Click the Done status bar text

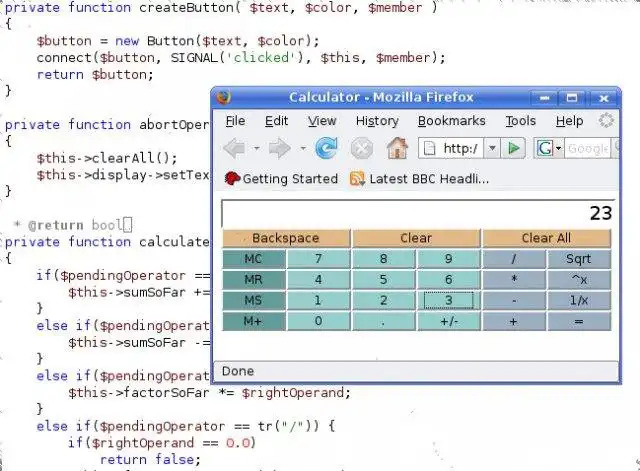pyautogui.click(x=238, y=371)
